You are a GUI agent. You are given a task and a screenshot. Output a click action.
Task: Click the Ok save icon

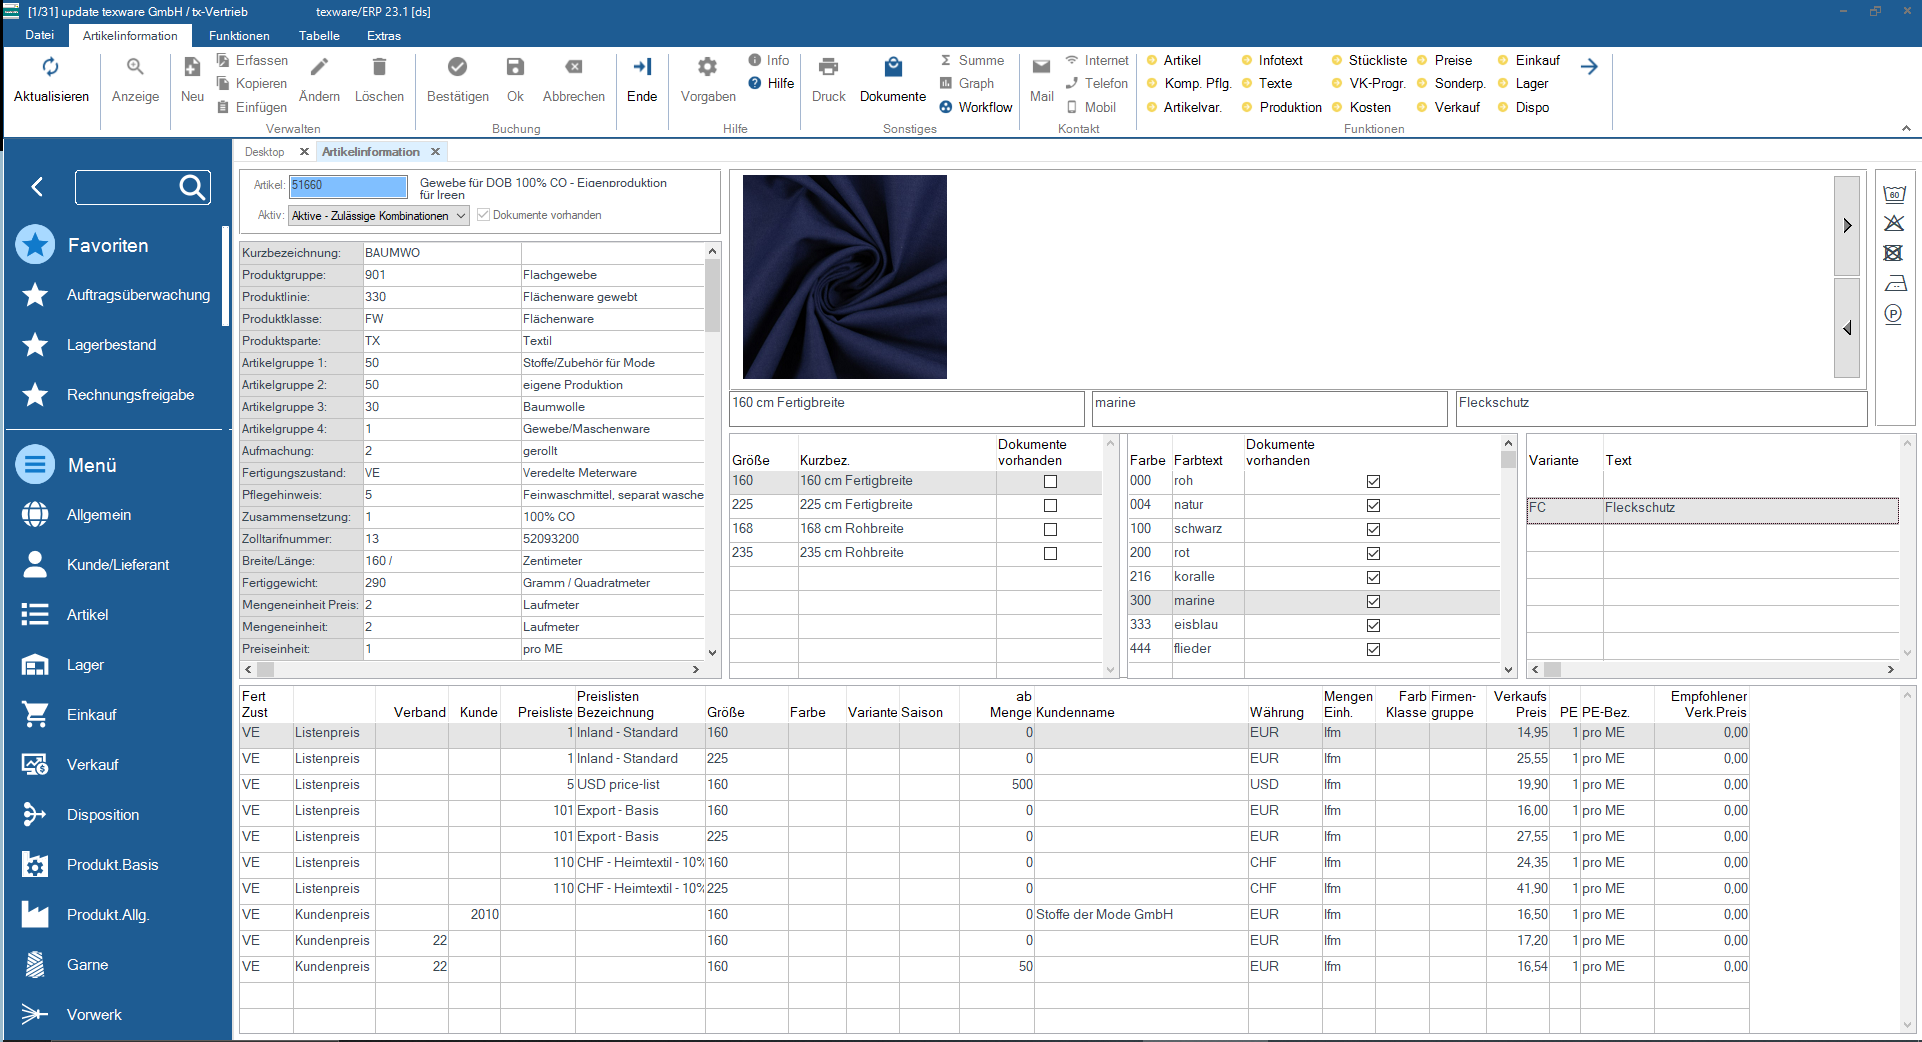[x=515, y=67]
